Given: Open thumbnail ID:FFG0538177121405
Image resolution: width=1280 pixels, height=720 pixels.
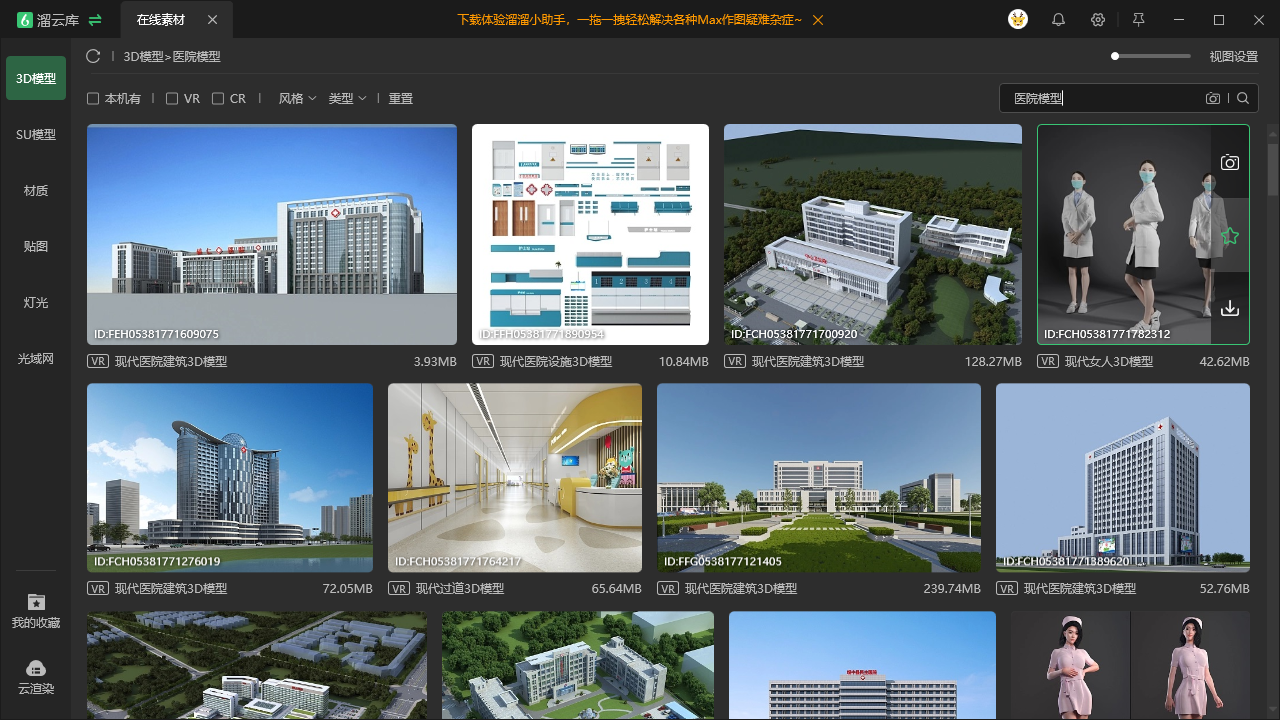Looking at the screenshot, I should coord(819,478).
